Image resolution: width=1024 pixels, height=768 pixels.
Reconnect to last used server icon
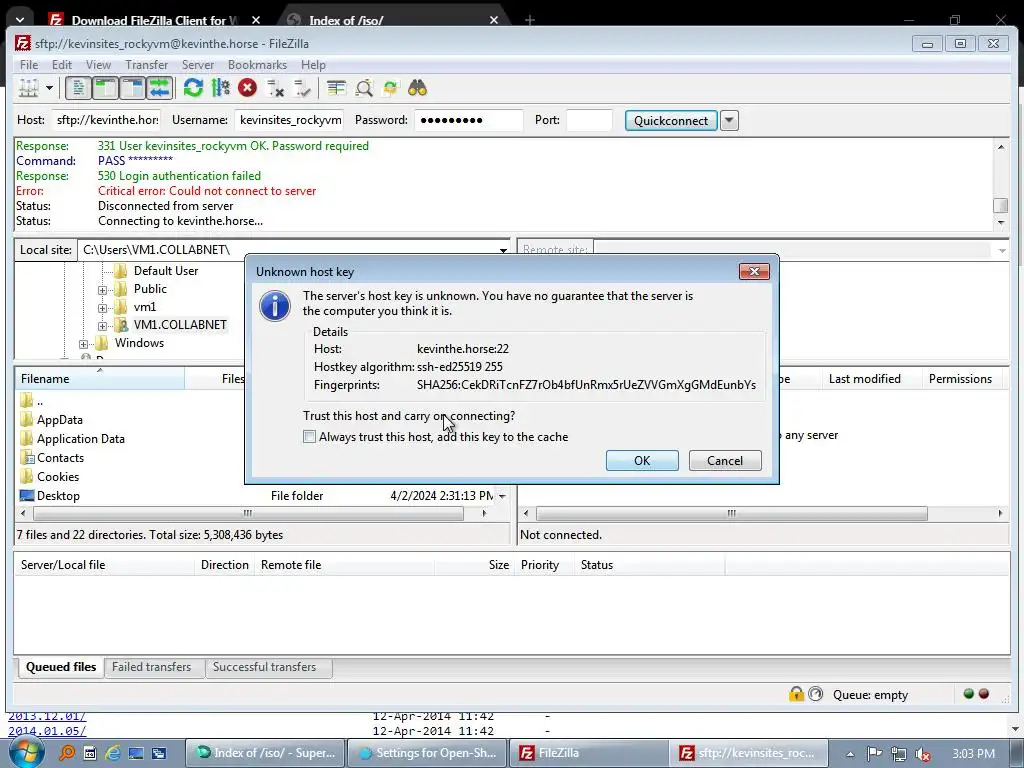click(302, 88)
